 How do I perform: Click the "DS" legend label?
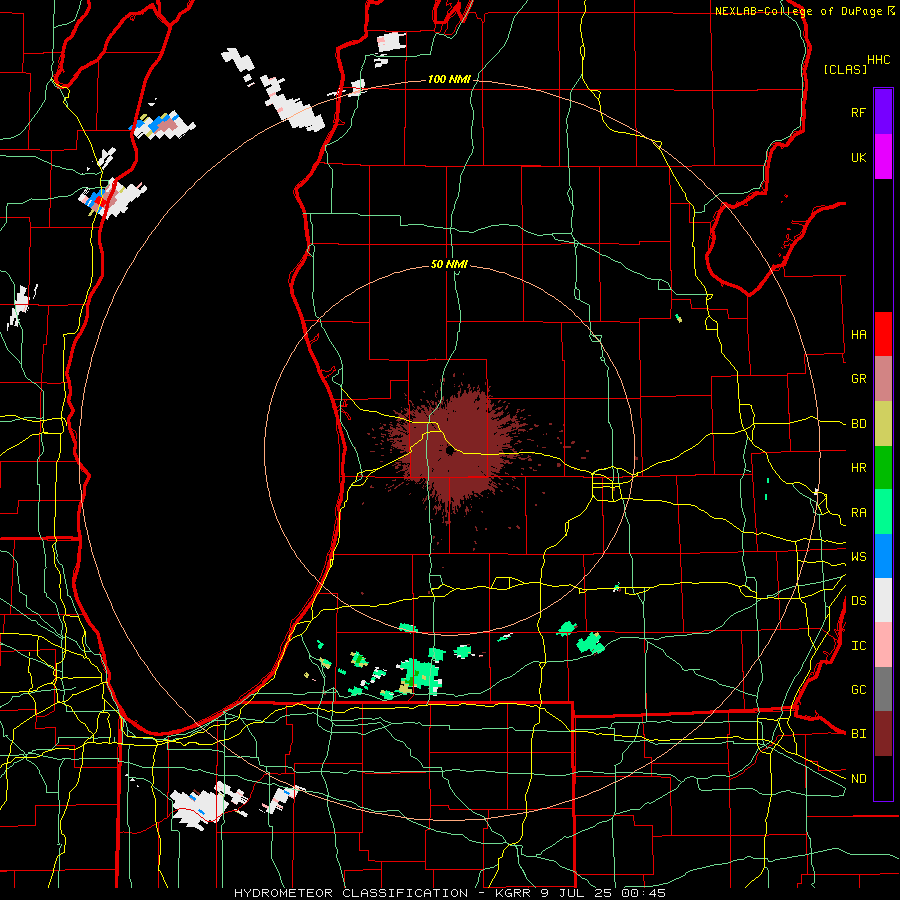(x=858, y=601)
